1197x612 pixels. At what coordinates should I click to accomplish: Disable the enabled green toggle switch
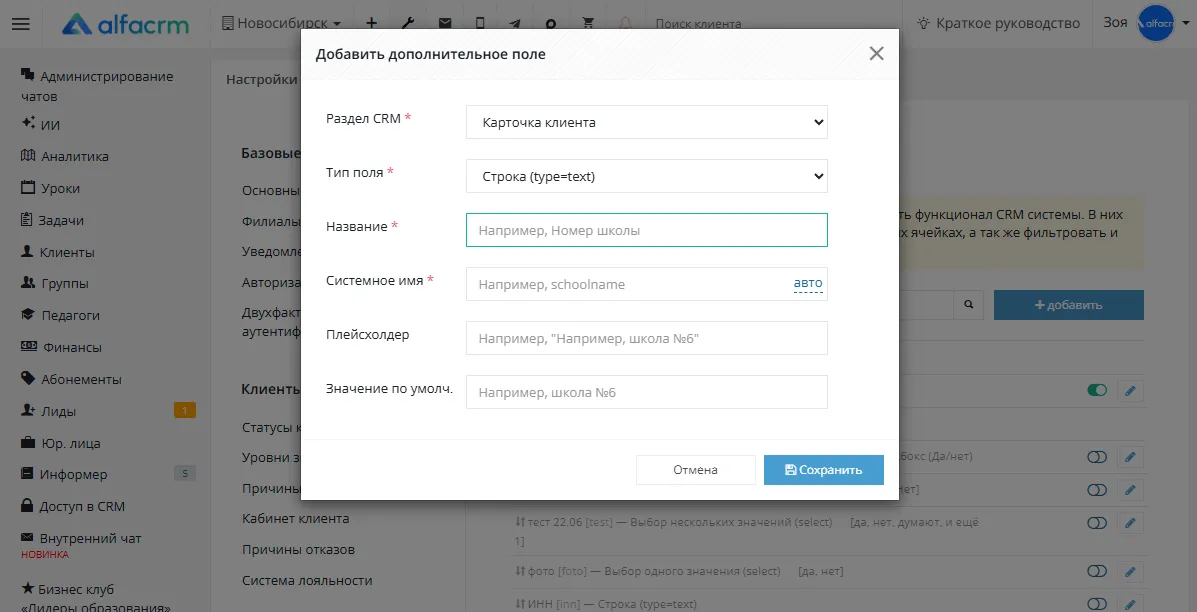click(1097, 391)
